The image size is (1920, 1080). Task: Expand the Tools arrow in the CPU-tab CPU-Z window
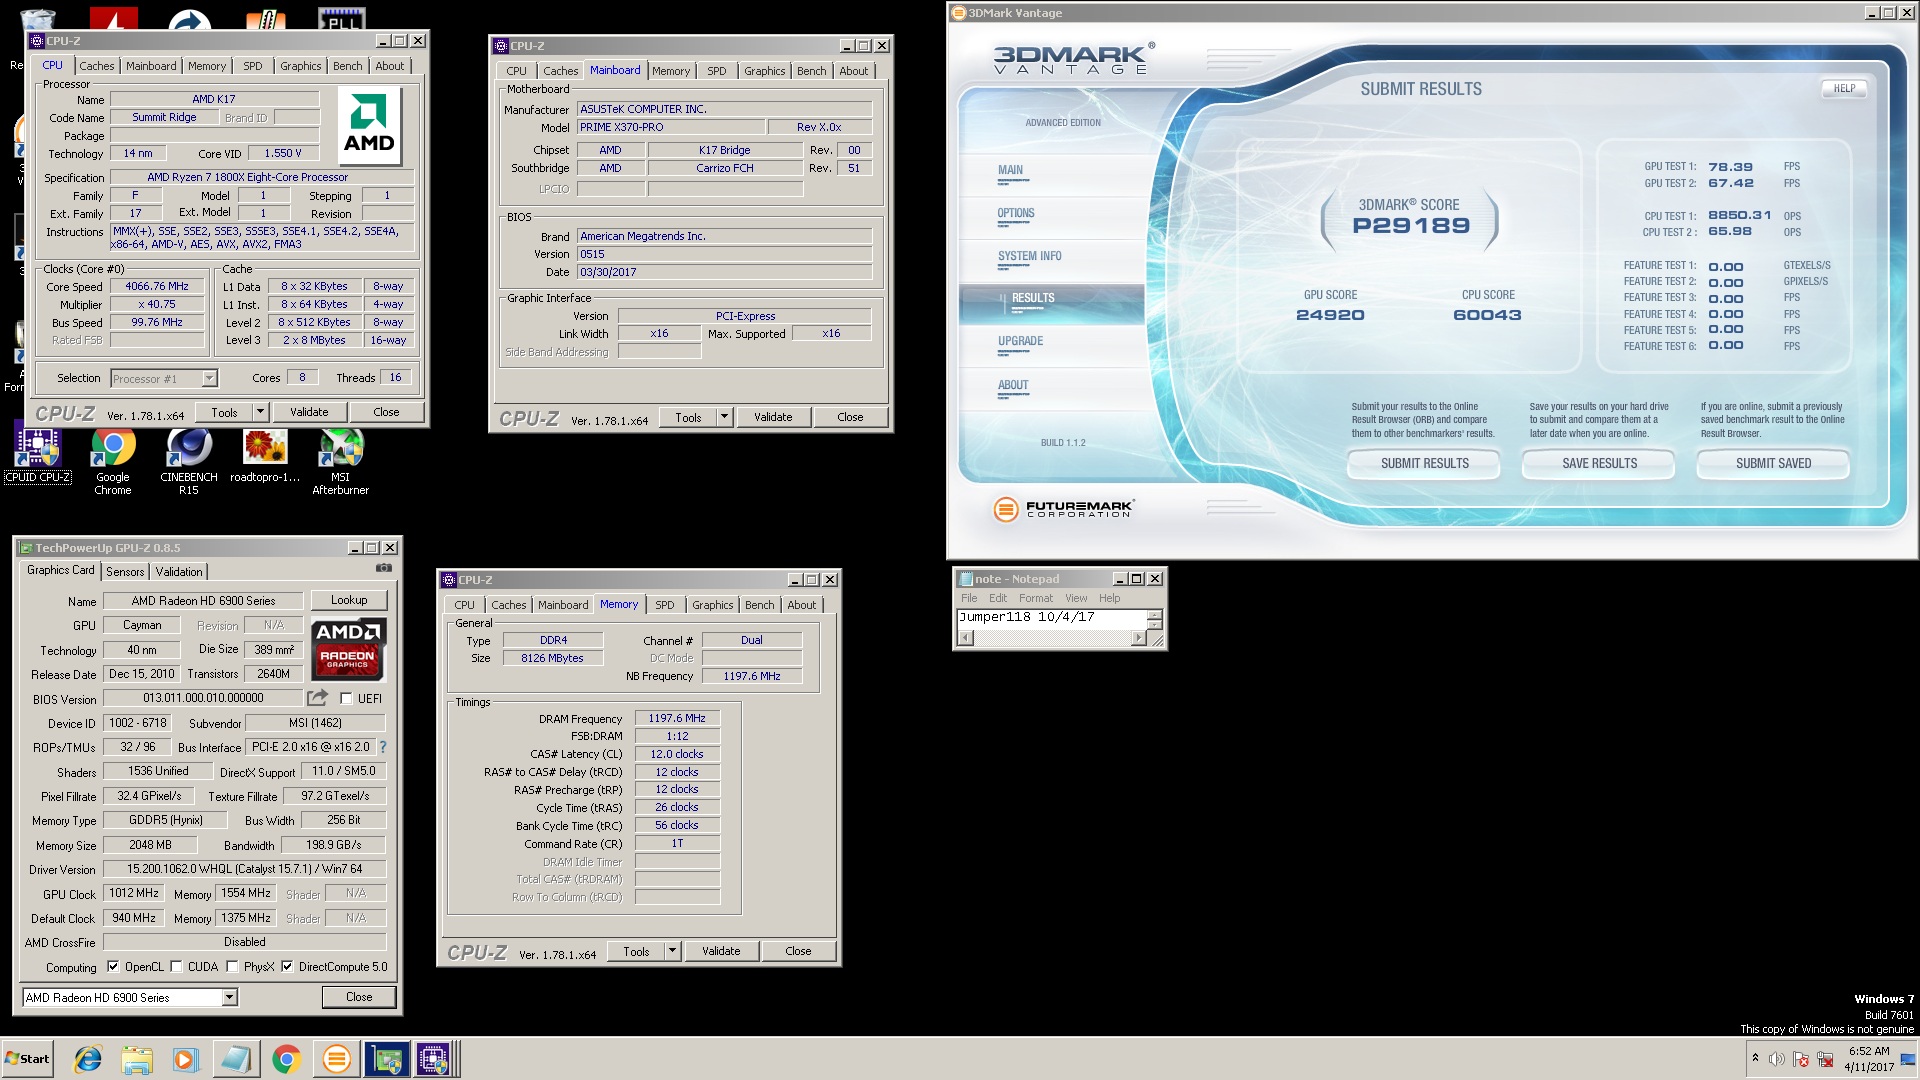click(x=260, y=412)
